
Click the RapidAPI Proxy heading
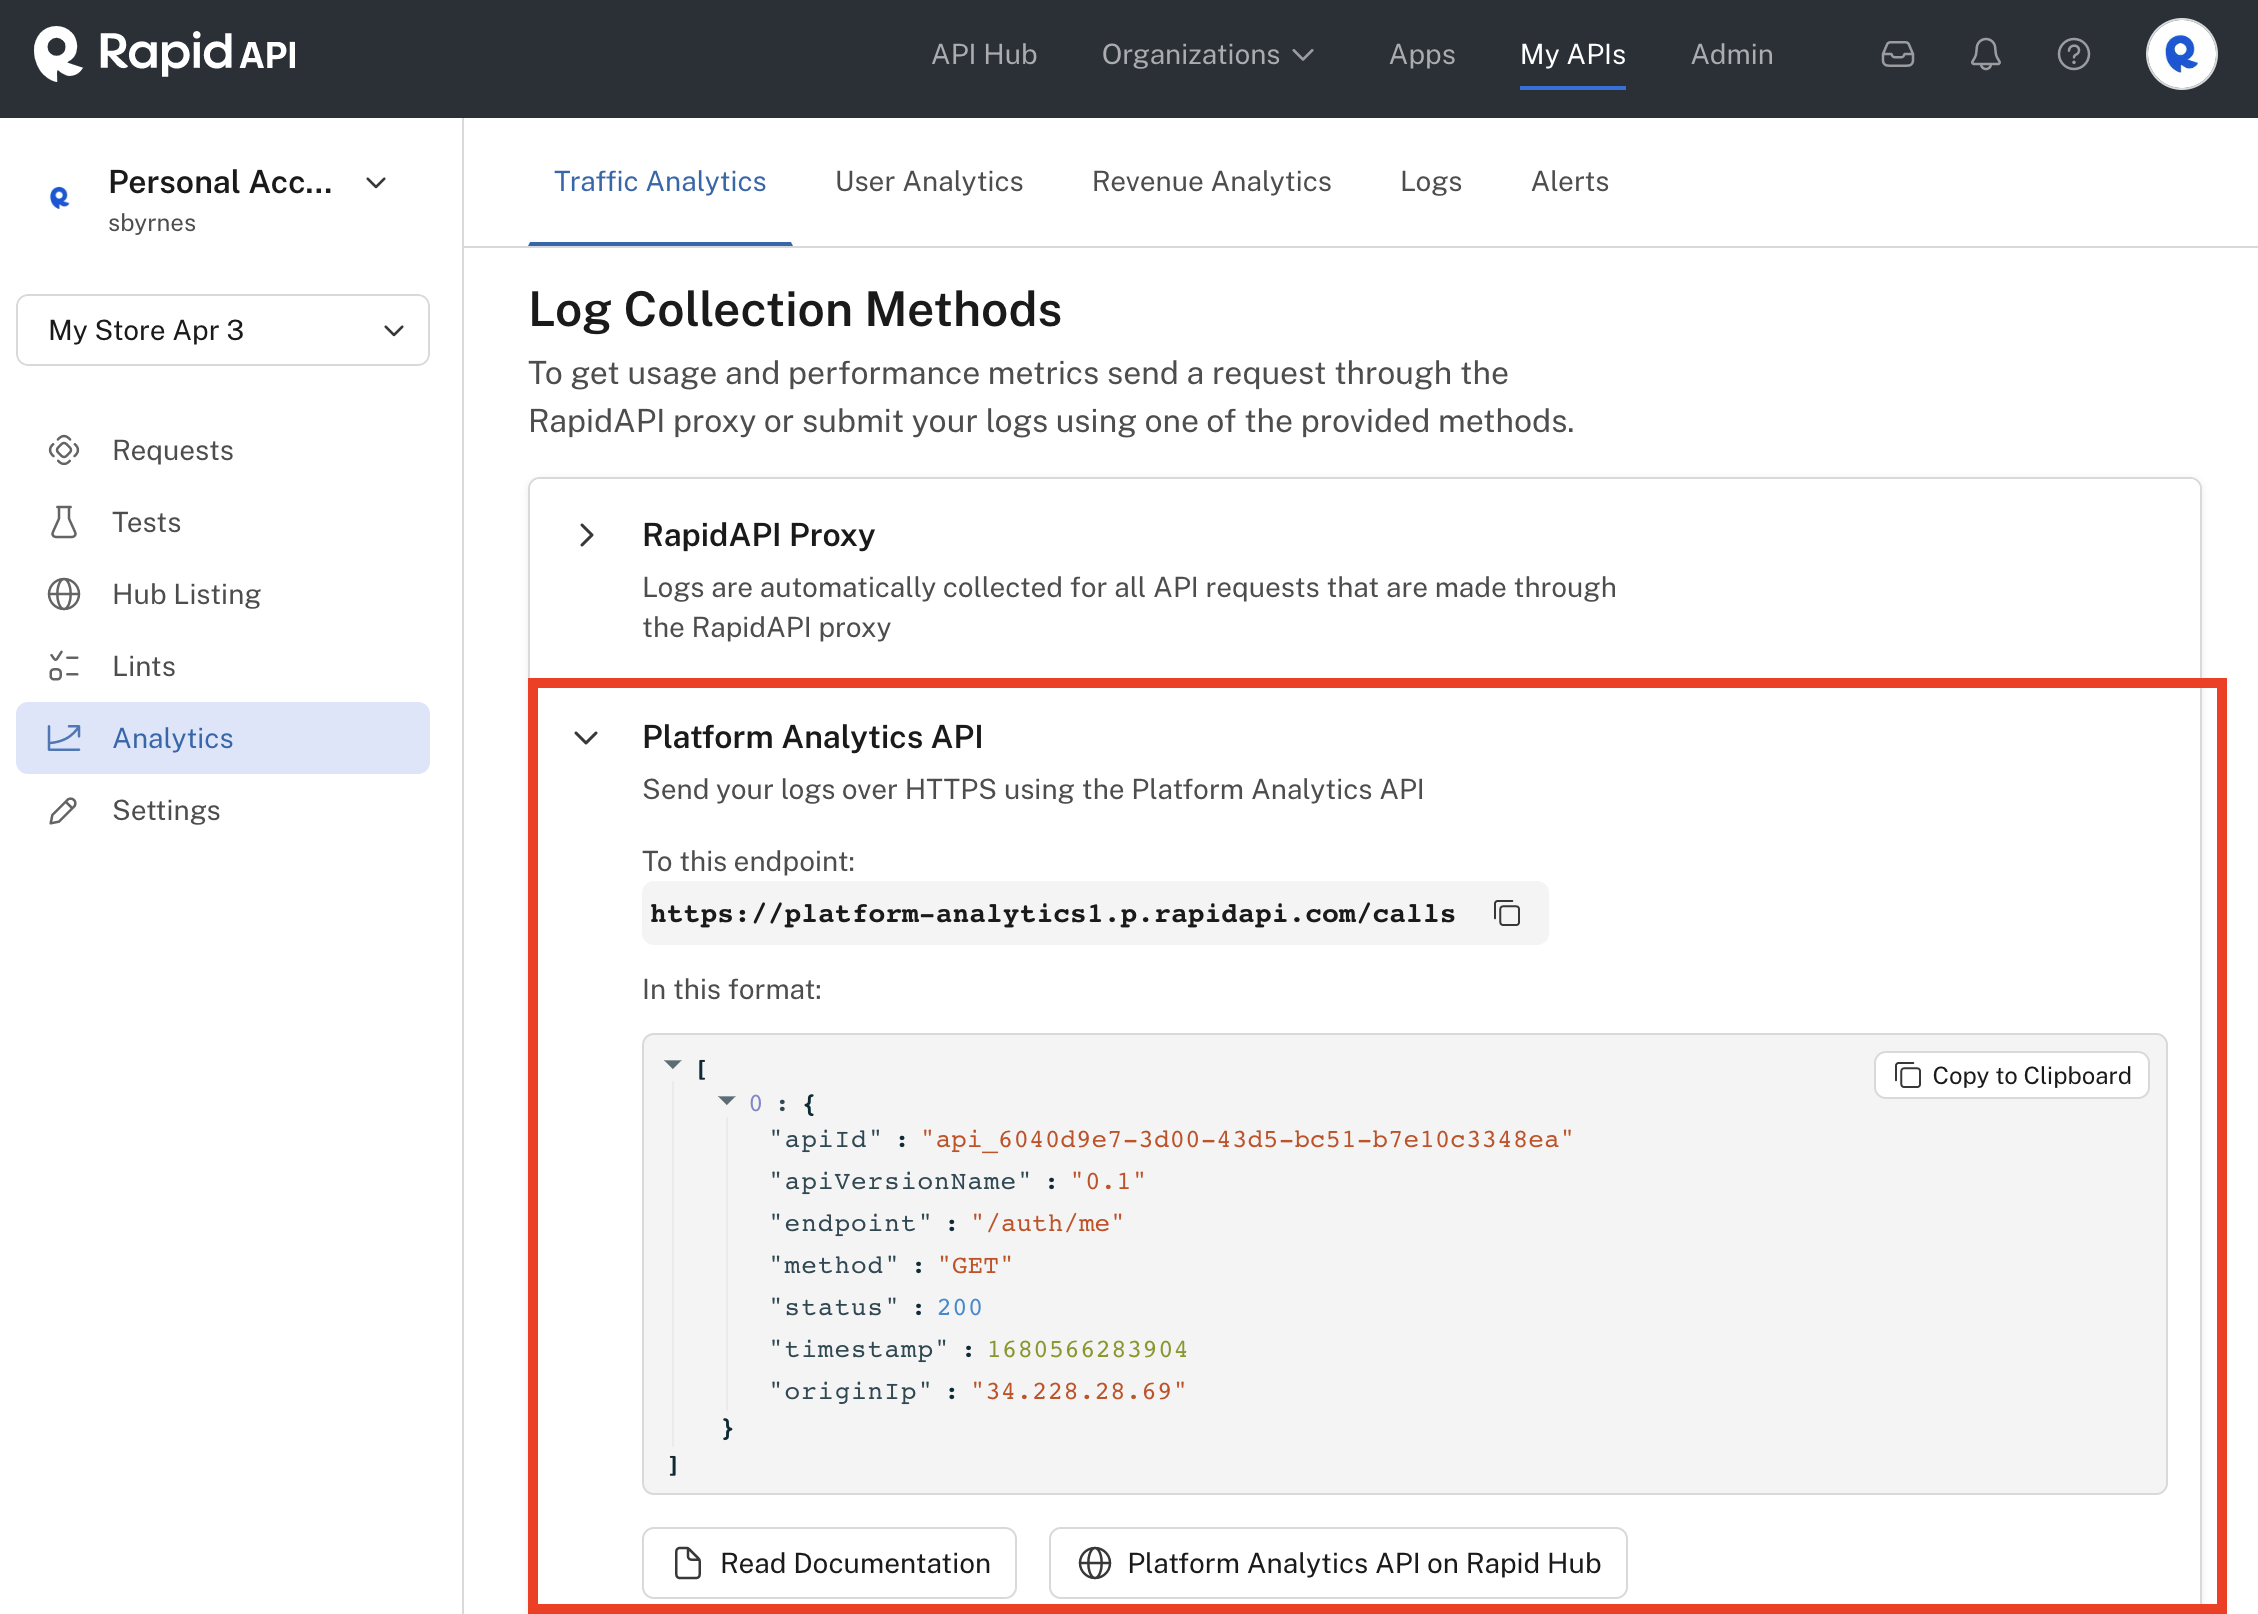pos(759,535)
